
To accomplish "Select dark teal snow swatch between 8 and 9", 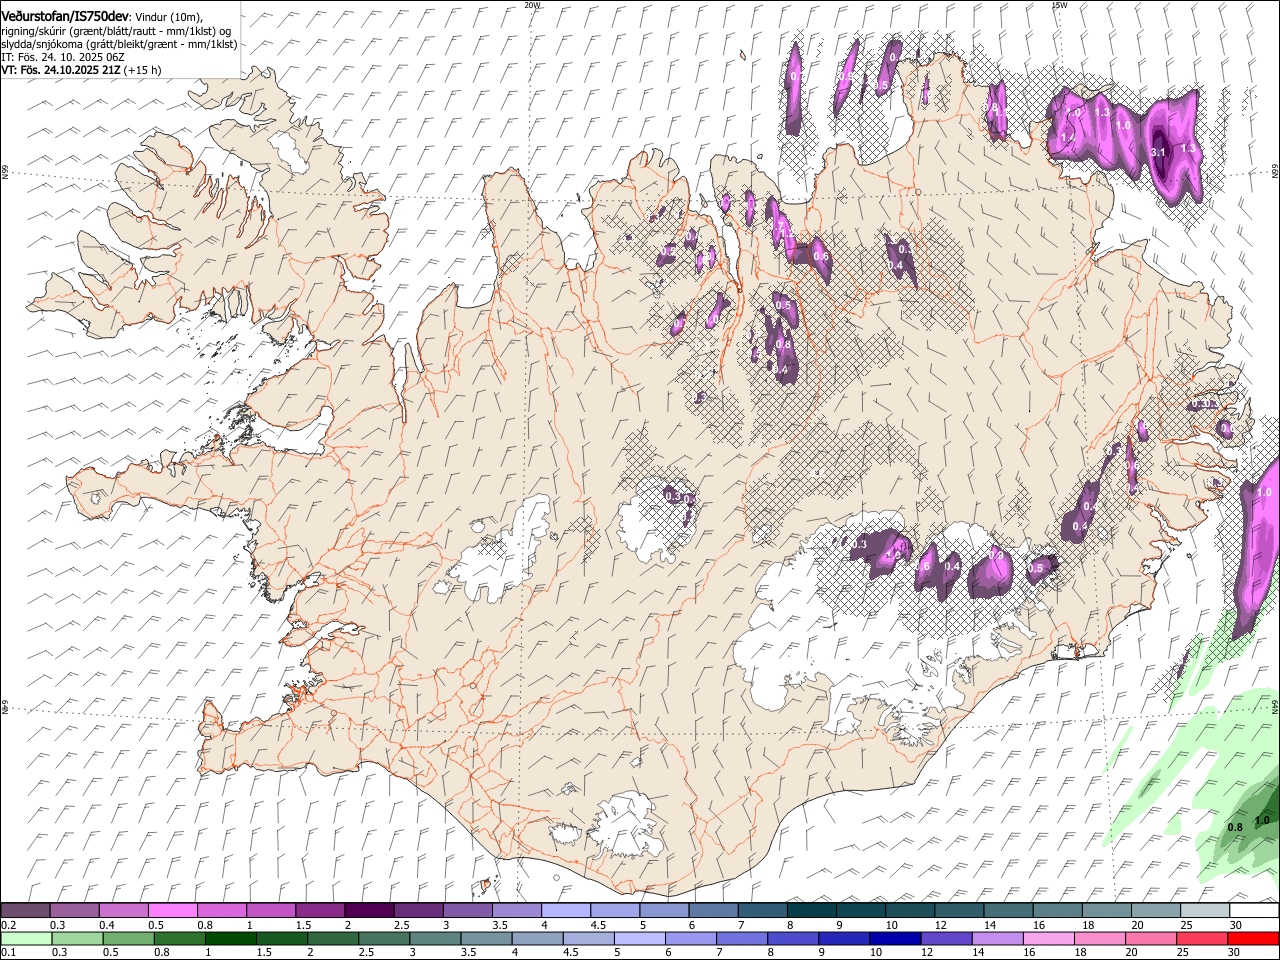I will click(812, 910).
